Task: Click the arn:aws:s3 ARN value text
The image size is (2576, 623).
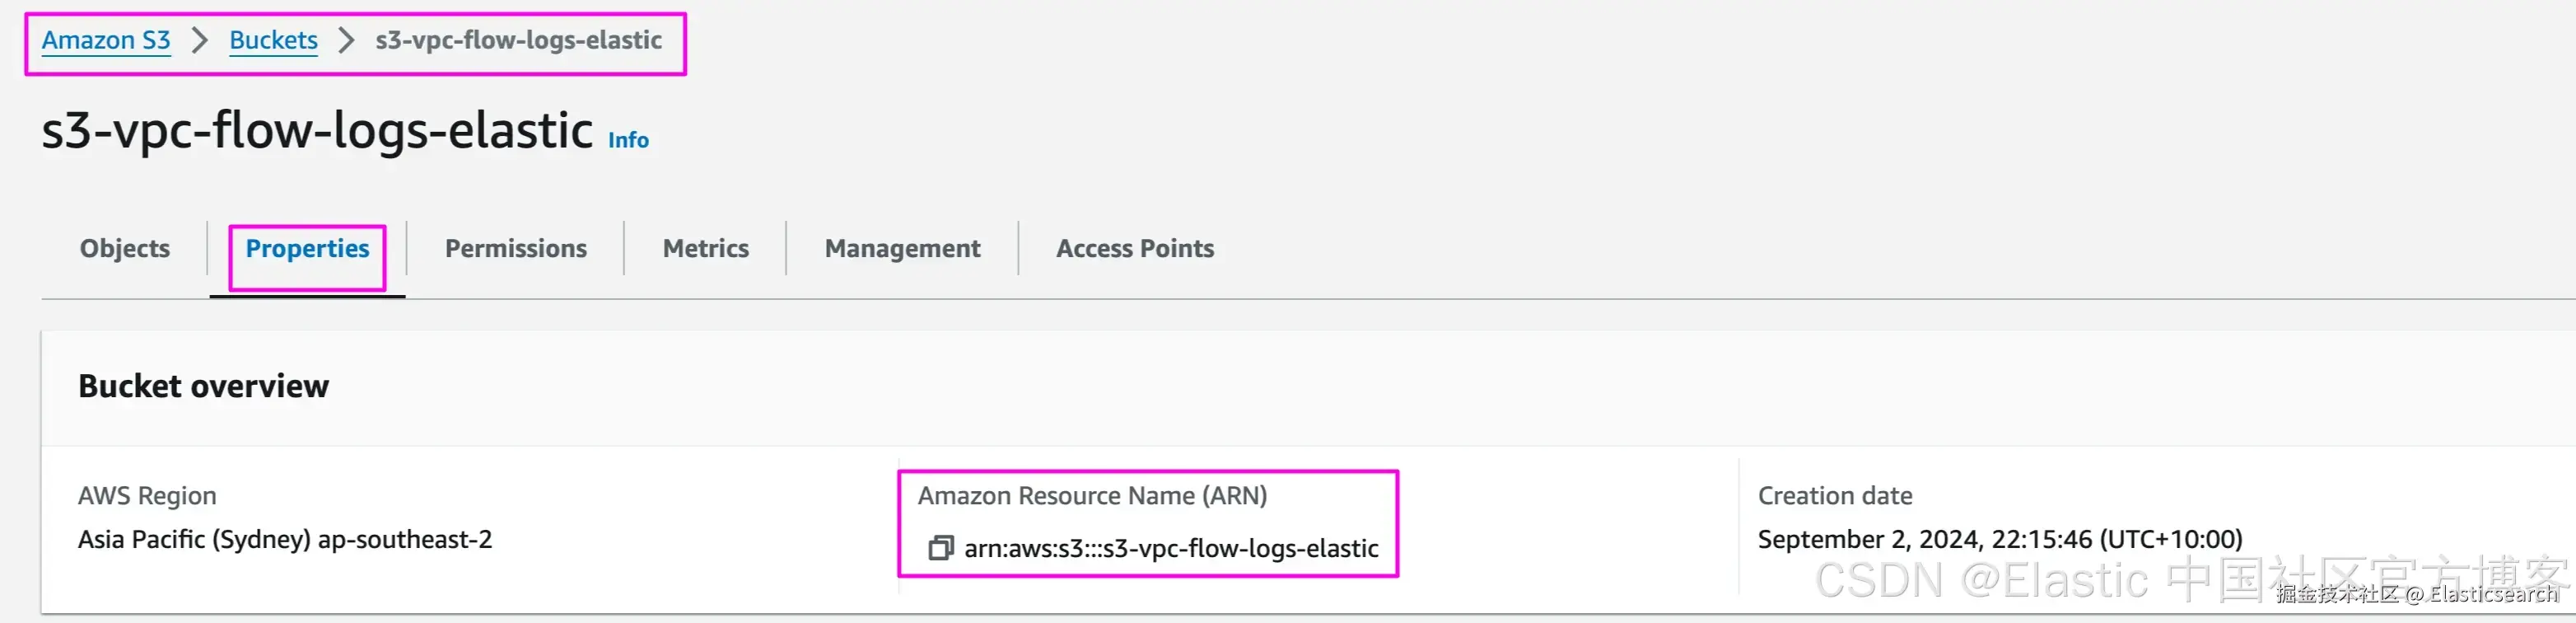Action: click(x=1171, y=548)
